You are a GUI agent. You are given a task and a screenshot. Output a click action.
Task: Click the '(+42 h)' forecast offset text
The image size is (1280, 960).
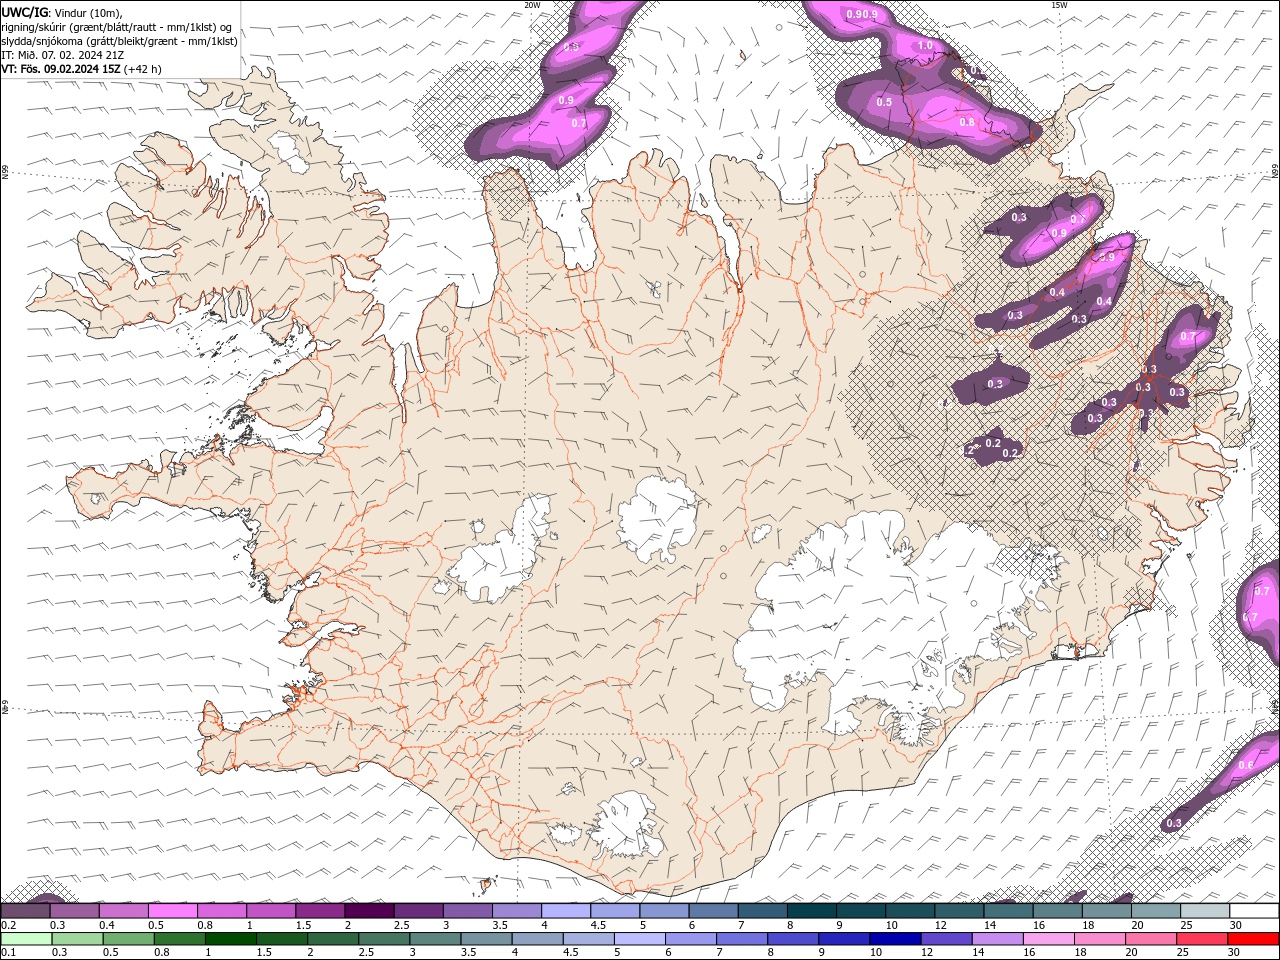point(143,69)
